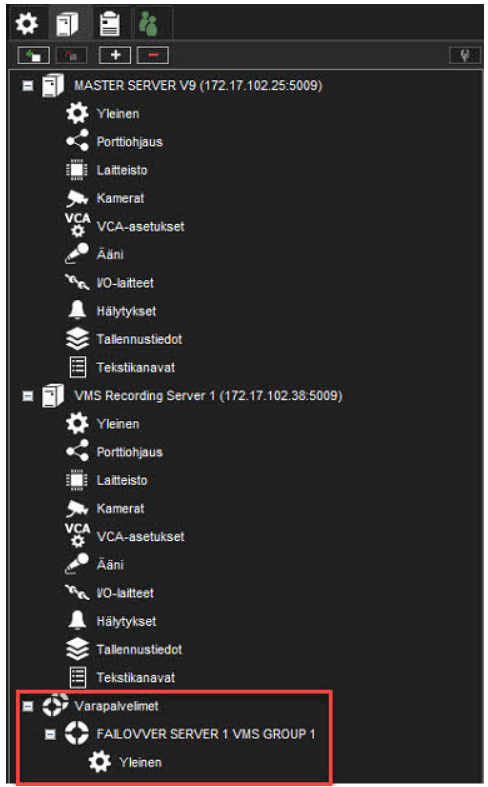Open Porttiohjaus under MASTER SERVER V9
The width and height of the screenshot is (488, 787).
tap(130, 142)
